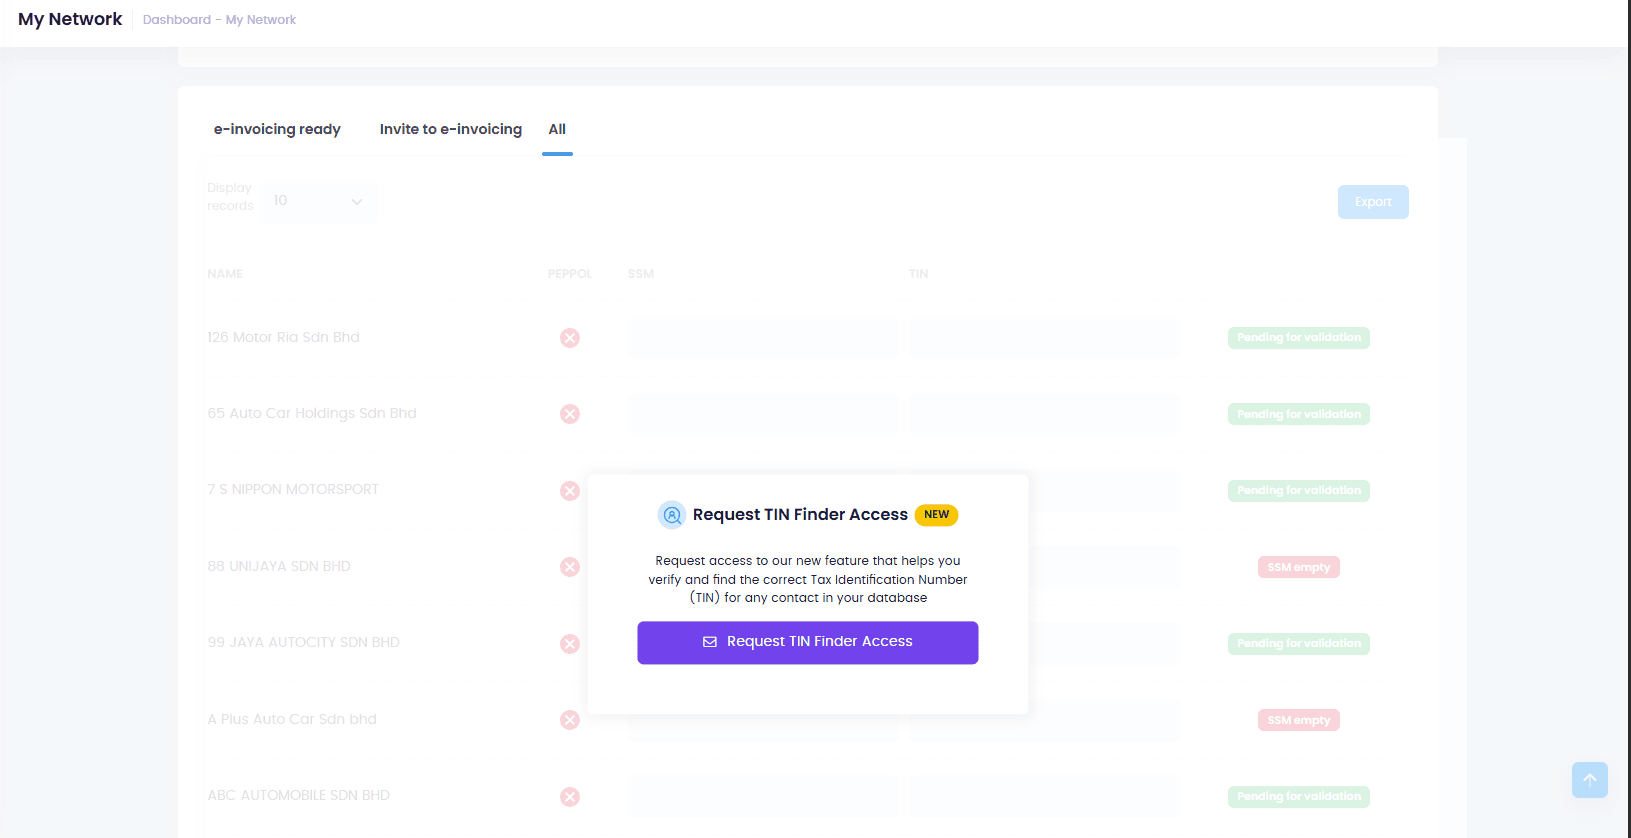Click the TIN Finder magnifier icon in popup
The image size is (1631, 838).
672,515
